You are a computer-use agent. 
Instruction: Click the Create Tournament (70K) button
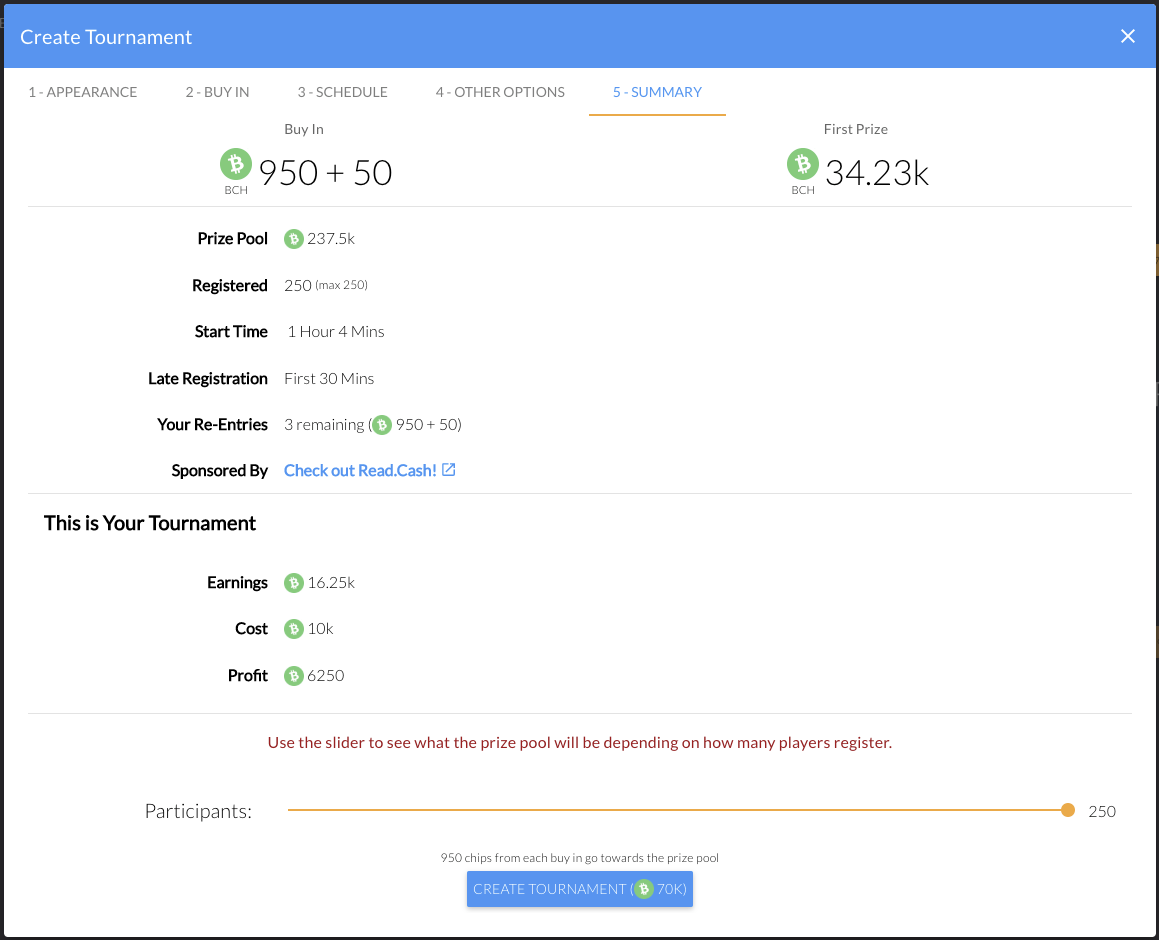pyautogui.click(x=580, y=889)
